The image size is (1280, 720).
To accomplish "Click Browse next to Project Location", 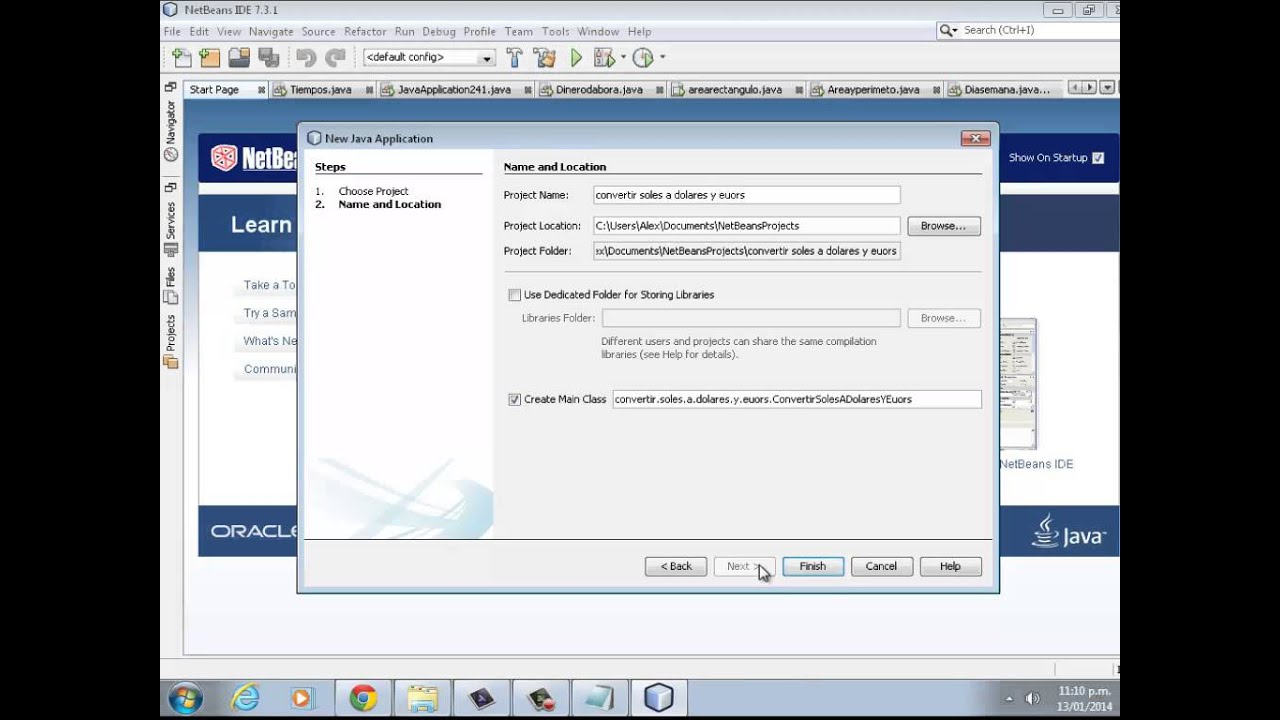I will [x=944, y=226].
